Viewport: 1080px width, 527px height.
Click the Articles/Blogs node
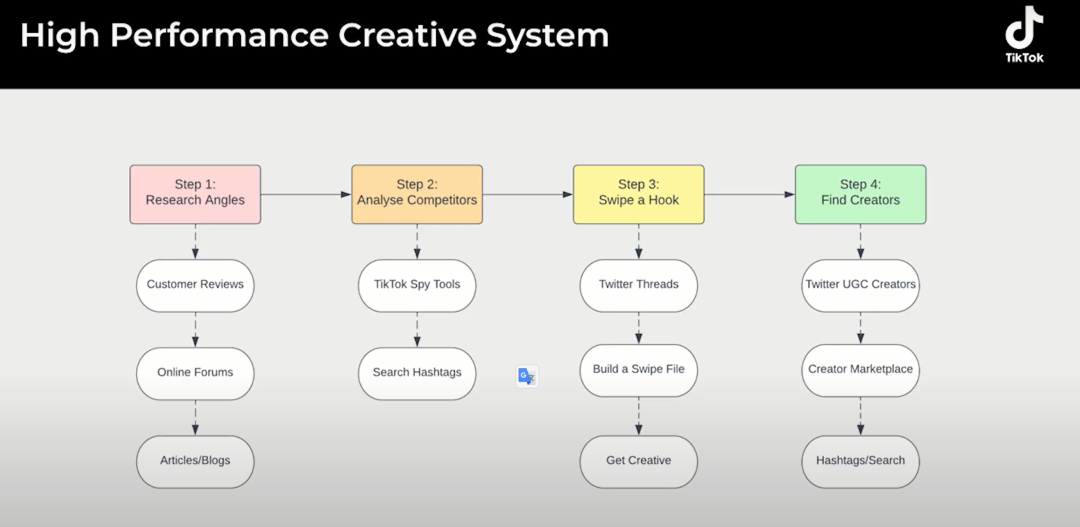point(195,461)
